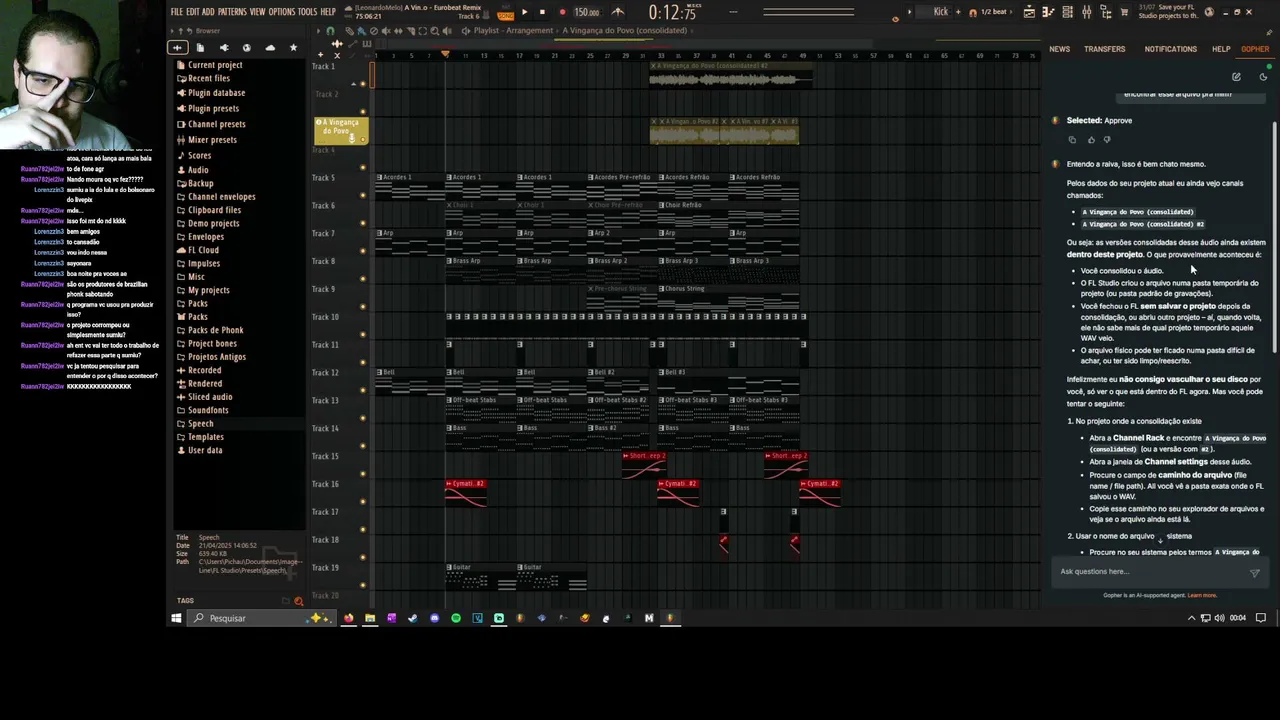Click the red record button
1280x720 pixels.
tap(562, 12)
